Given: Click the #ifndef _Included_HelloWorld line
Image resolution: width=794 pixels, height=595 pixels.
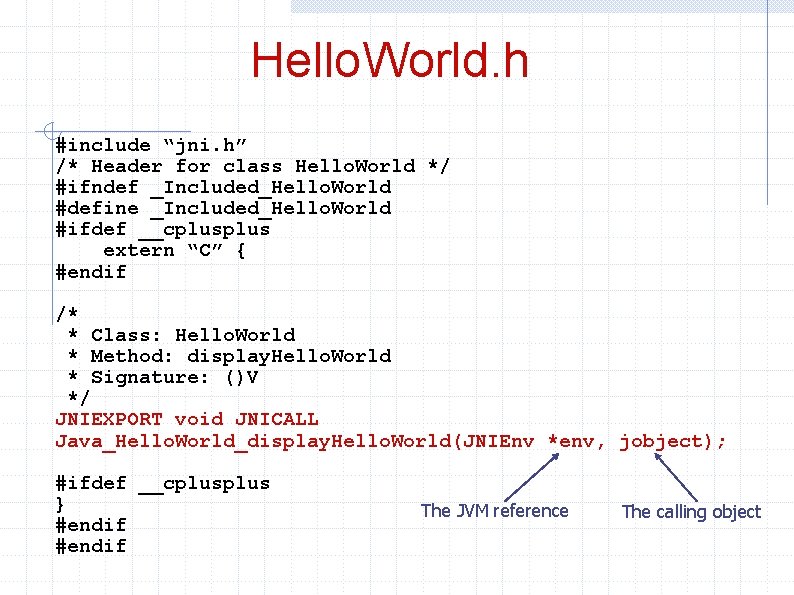Looking at the screenshot, I should pyautogui.click(x=223, y=187).
